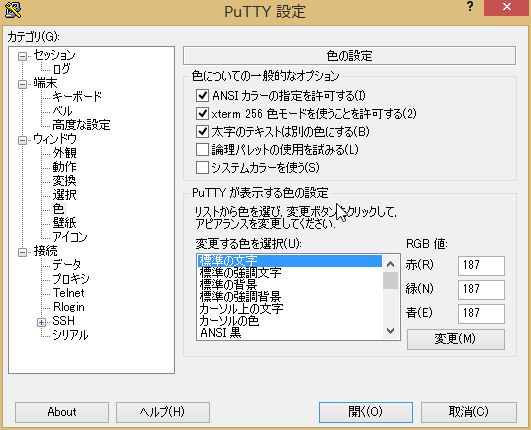Open 壁紙 settings

(64, 223)
